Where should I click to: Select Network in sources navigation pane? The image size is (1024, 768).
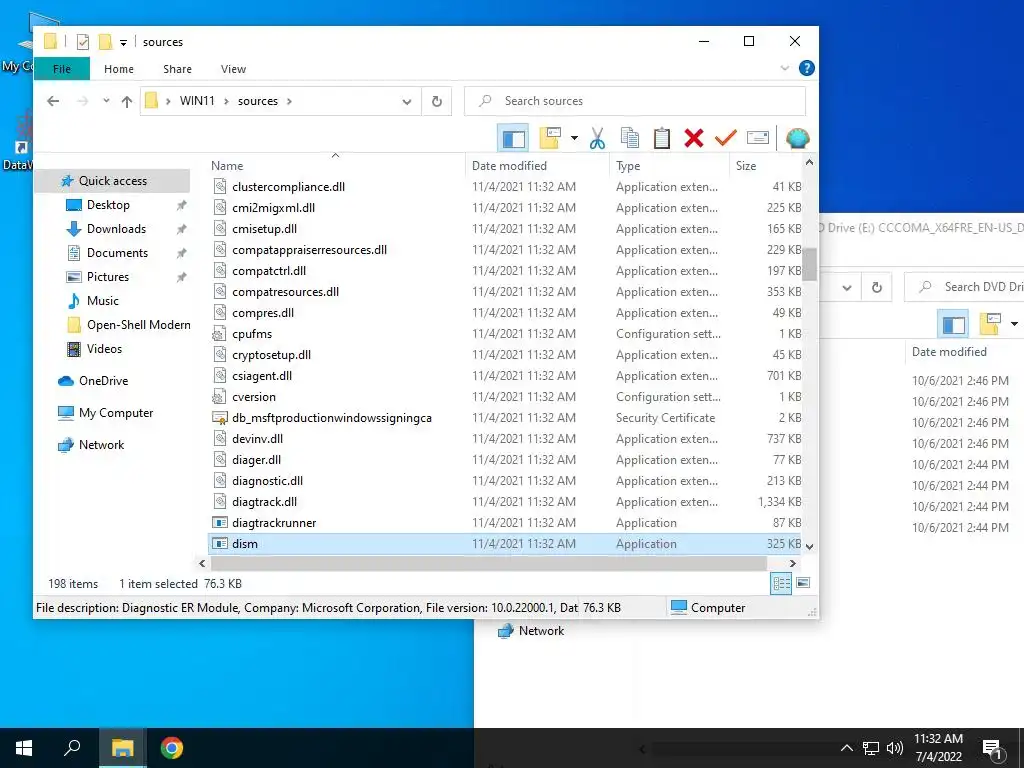tap(101, 445)
